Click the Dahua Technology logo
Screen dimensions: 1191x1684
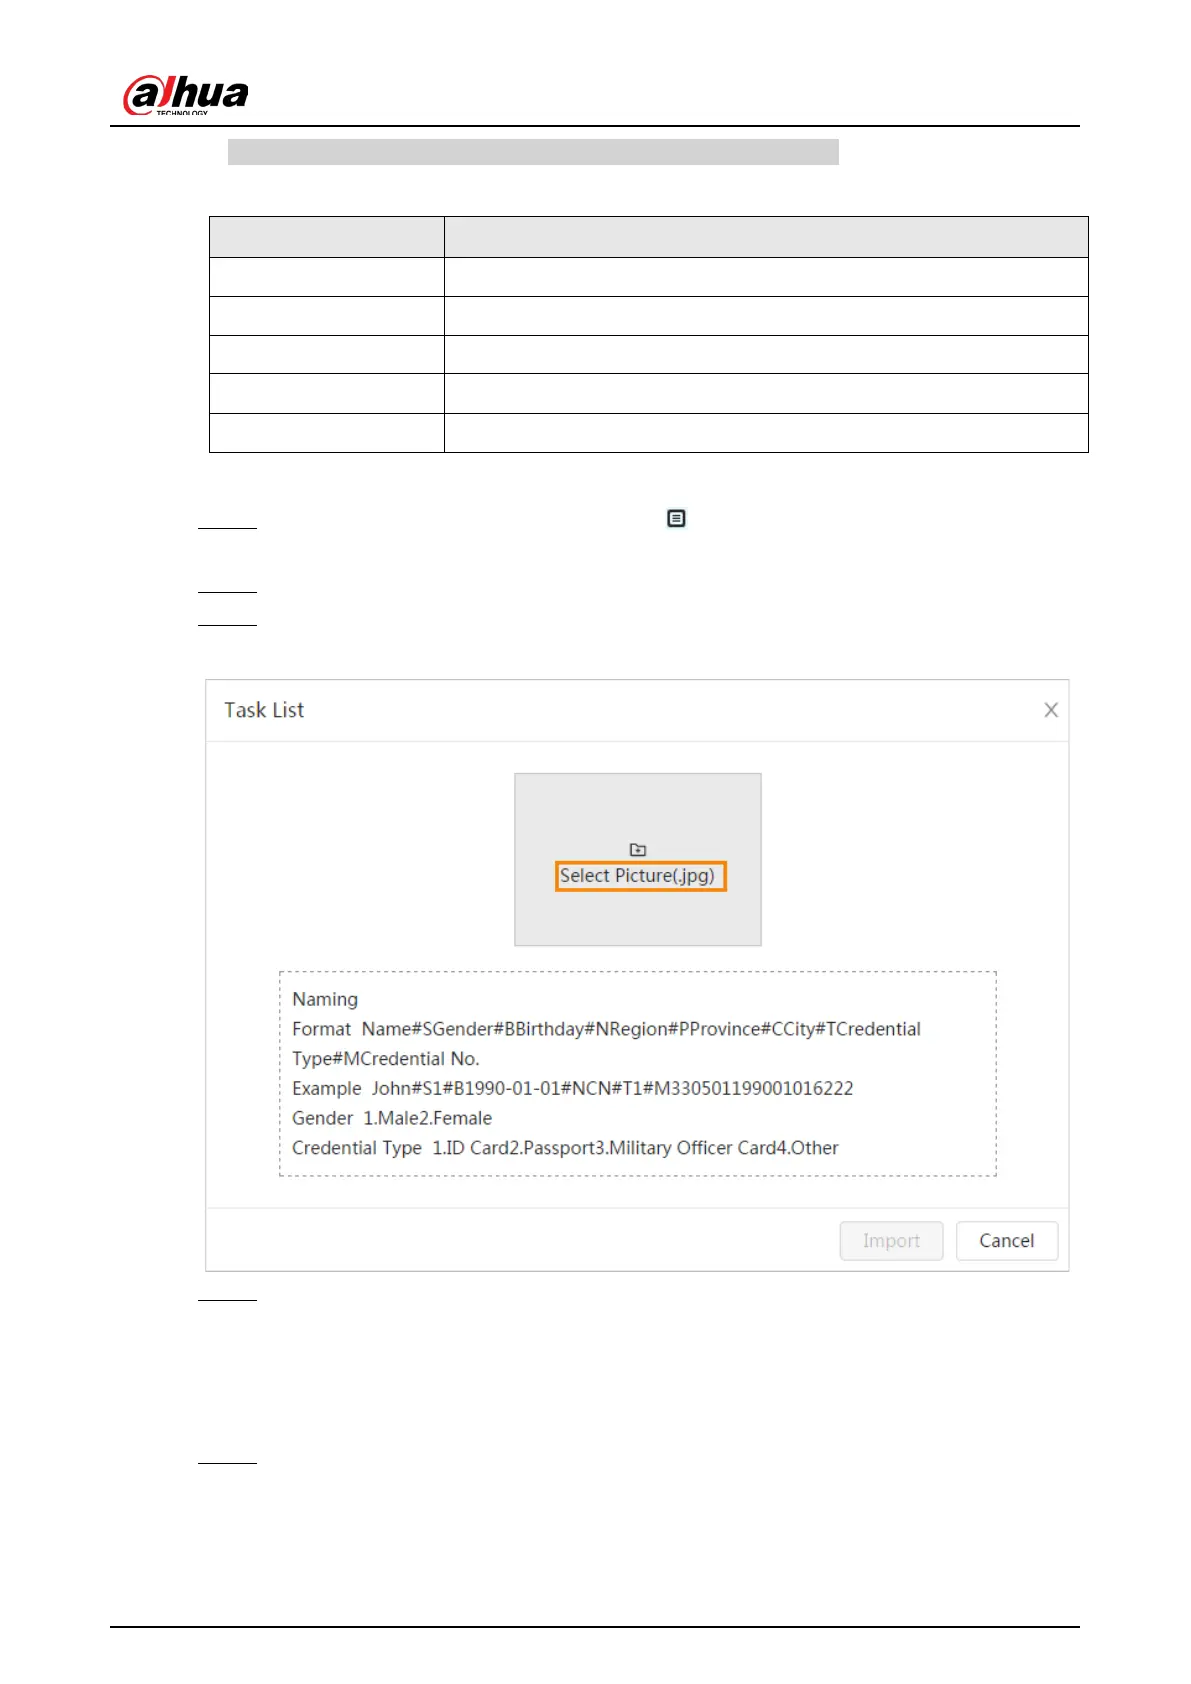click(x=185, y=95)
